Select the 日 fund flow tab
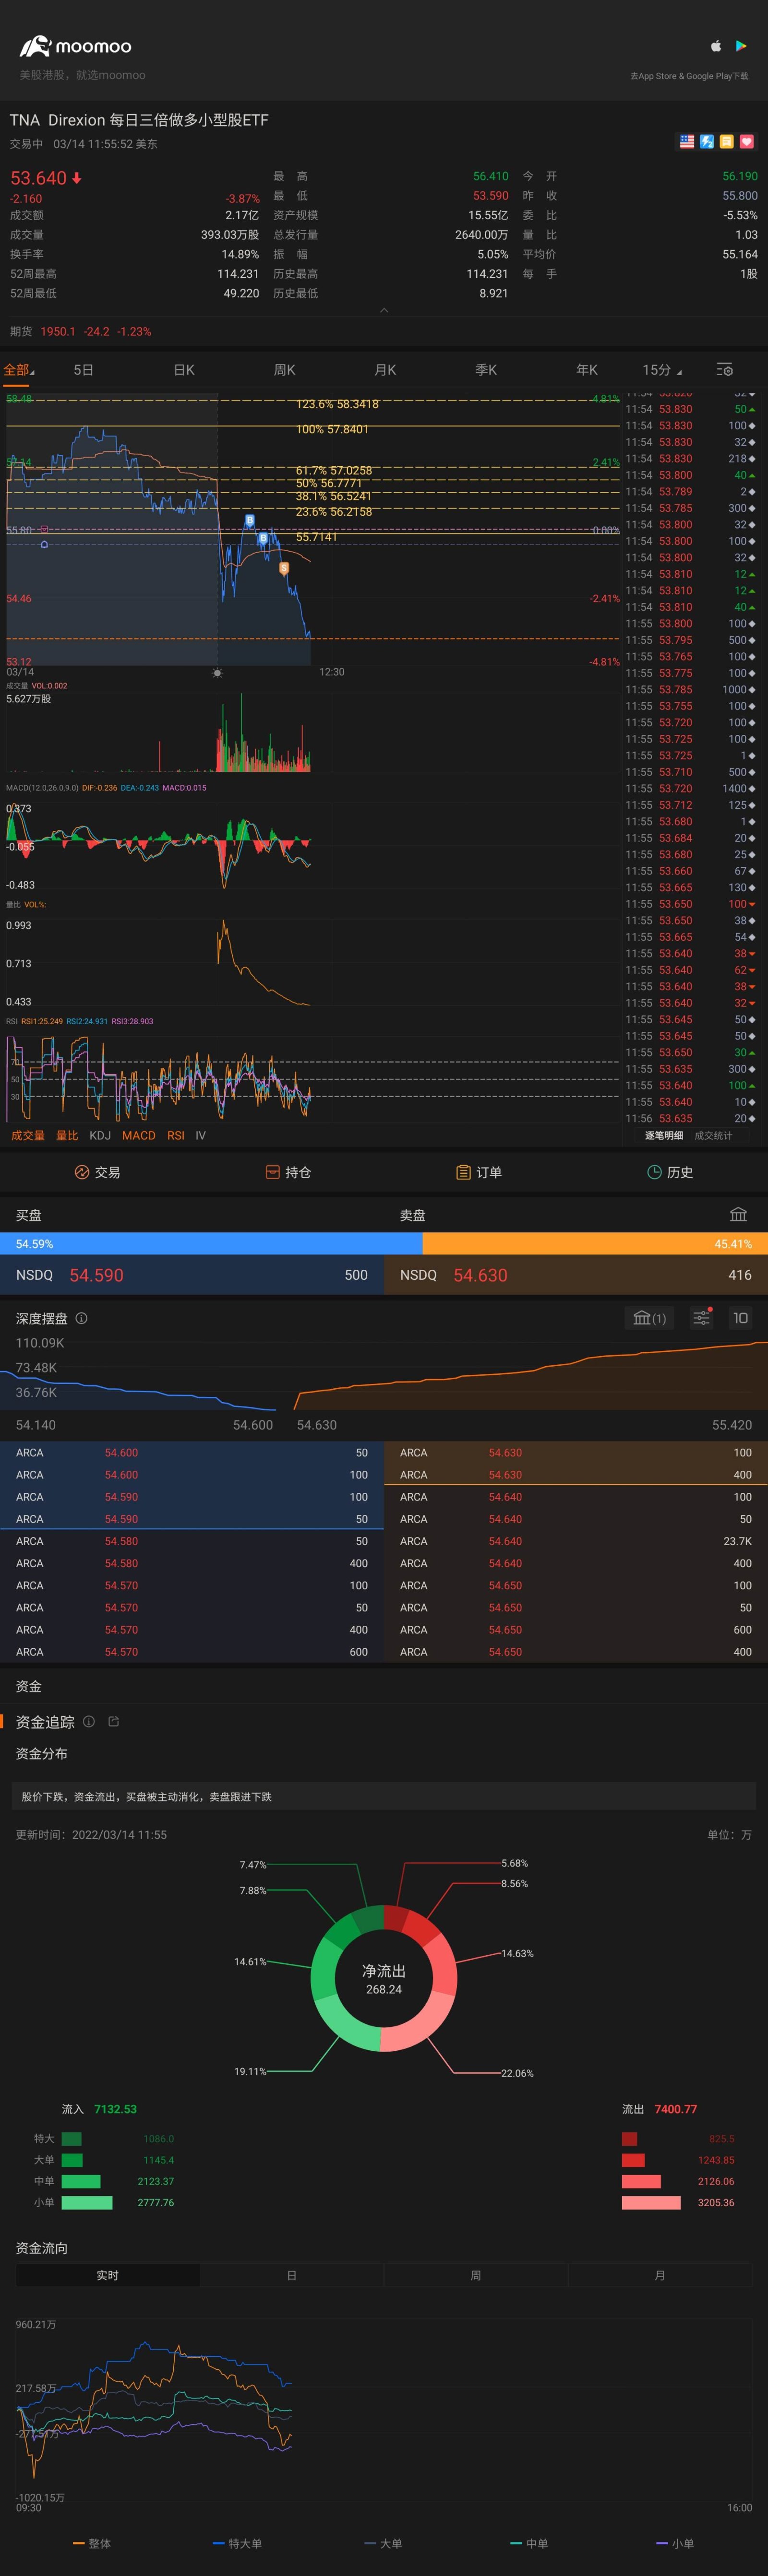 [292, 2275]
